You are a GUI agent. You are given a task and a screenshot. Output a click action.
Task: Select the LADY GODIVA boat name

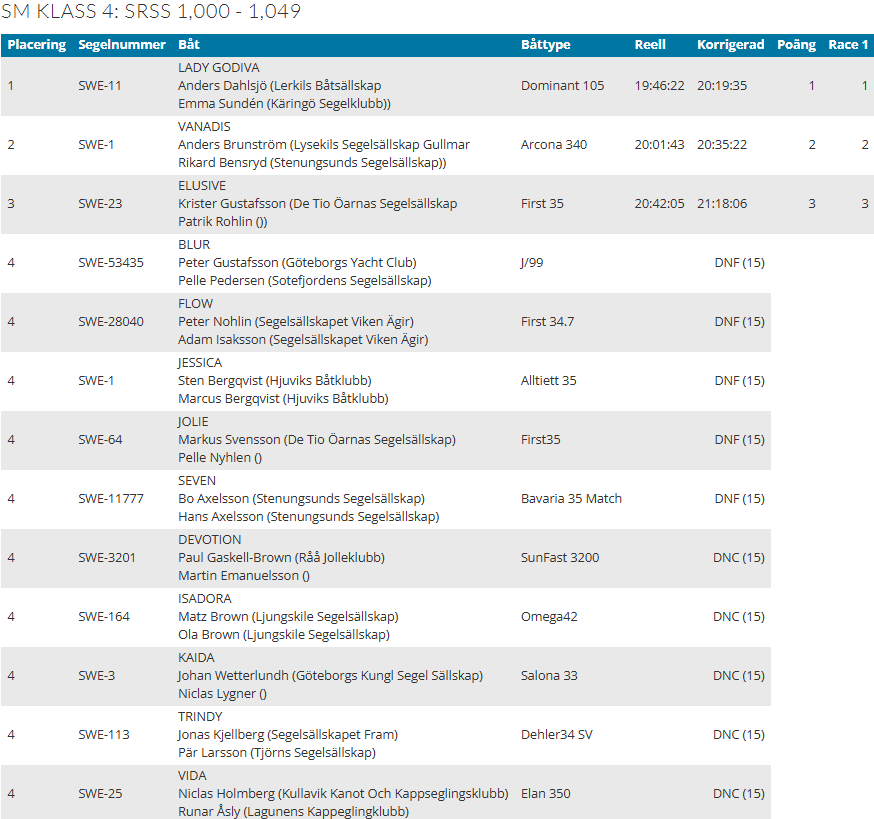point(218,67)
